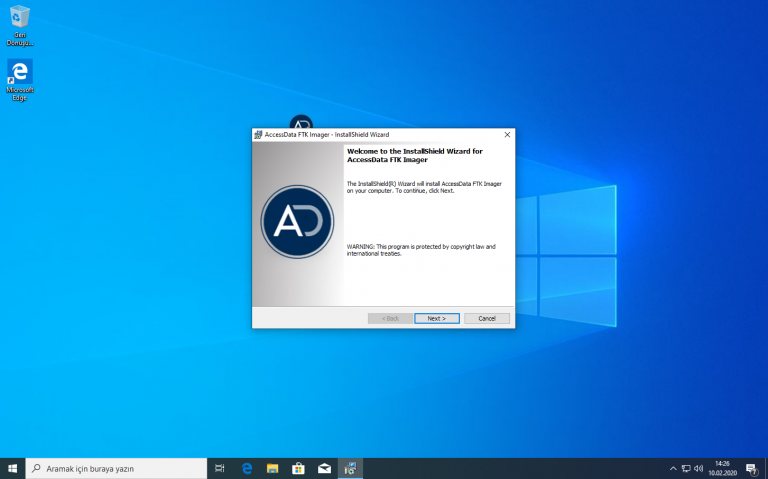
Task: Click Next to continue the installation
Action: 436,318
